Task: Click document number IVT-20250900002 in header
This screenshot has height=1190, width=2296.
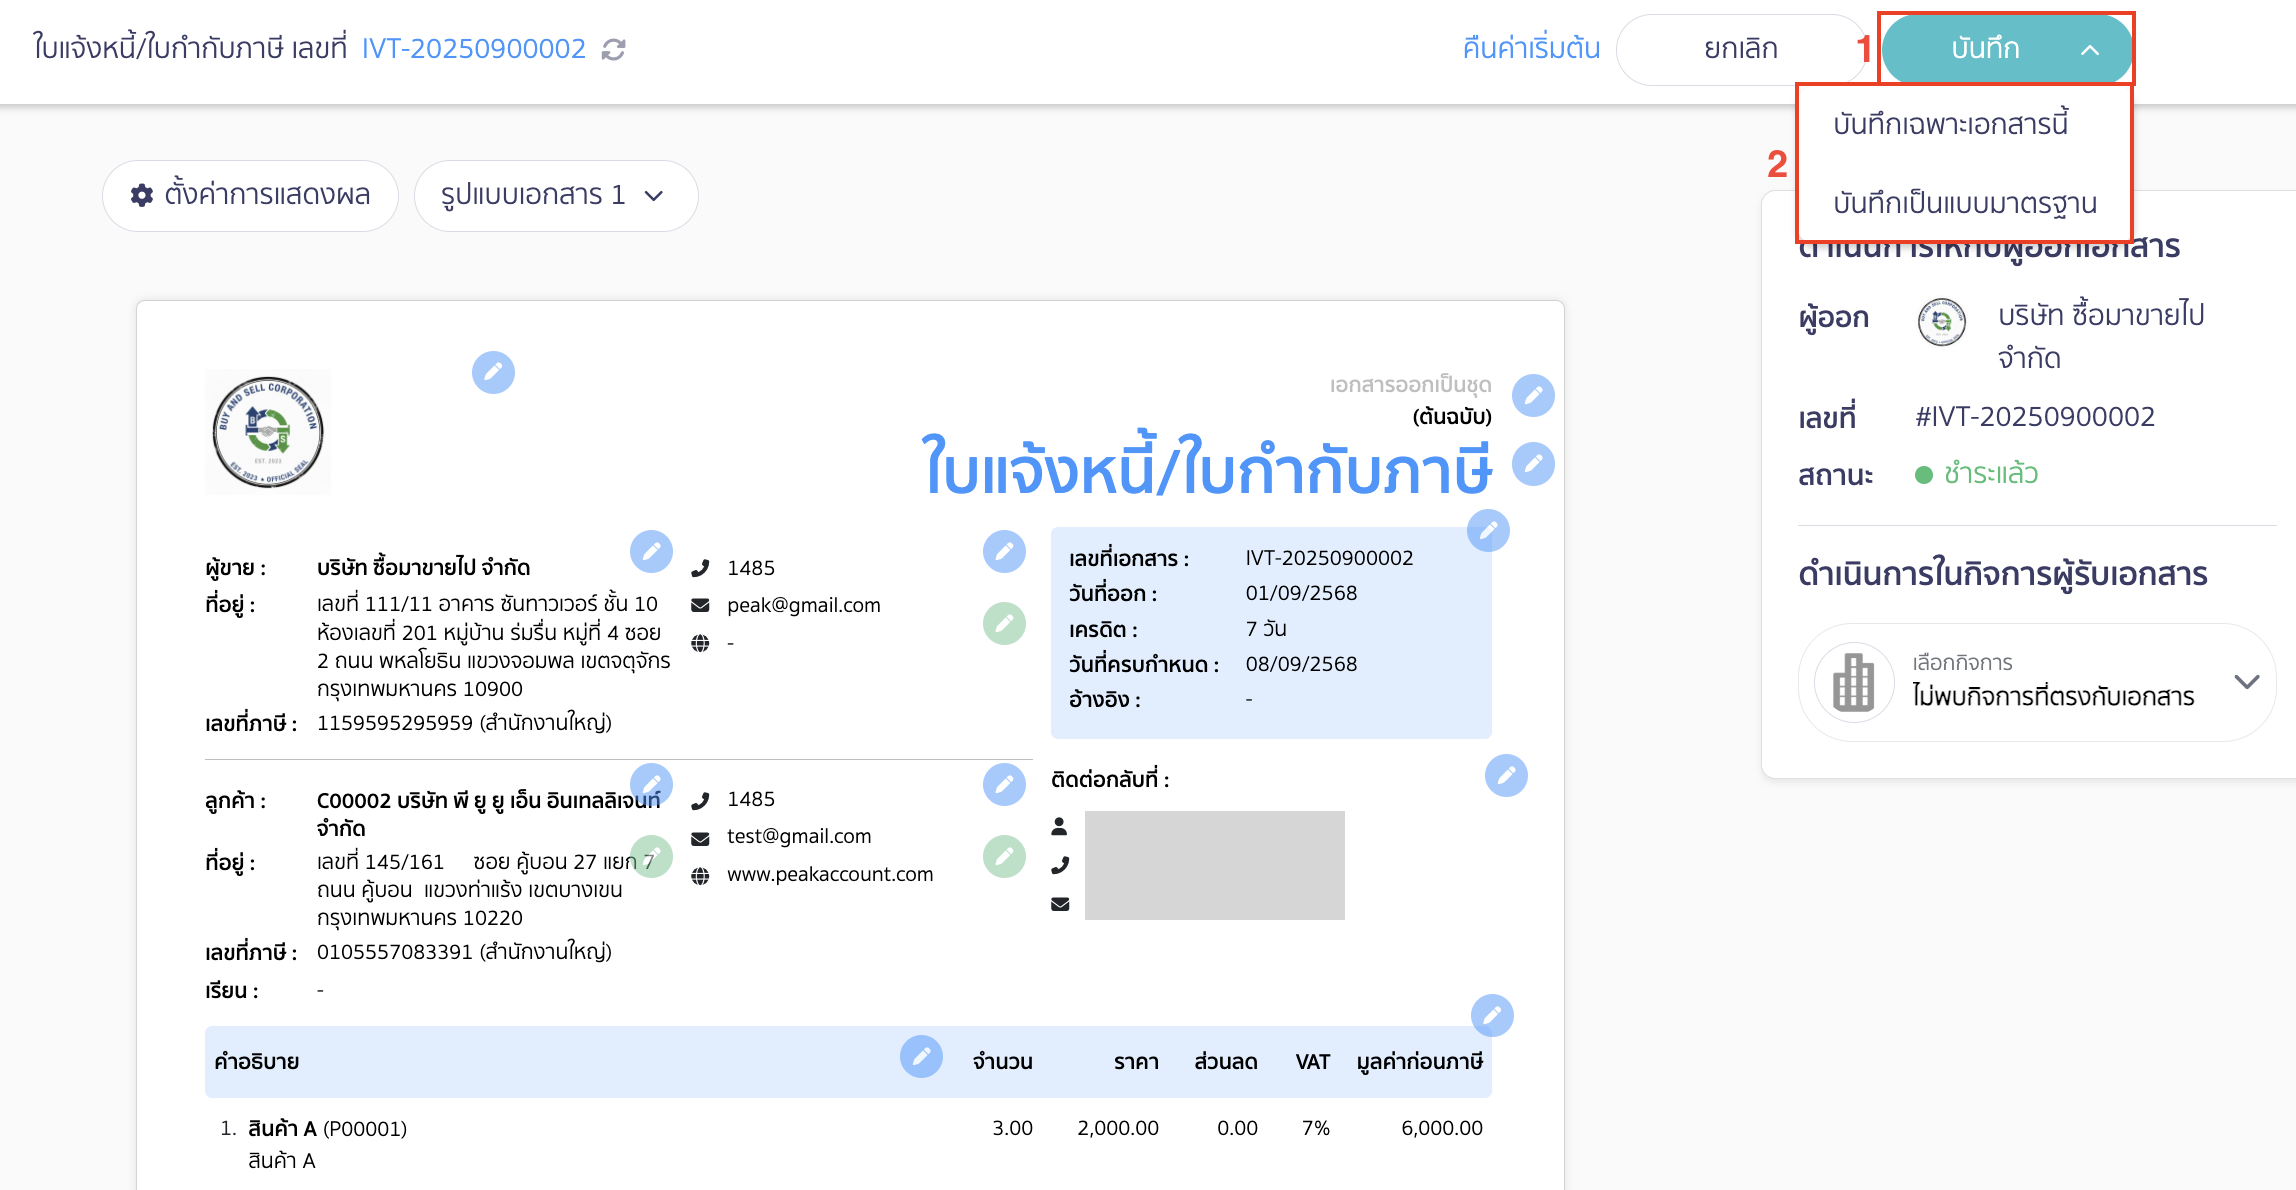Action: 473,48
